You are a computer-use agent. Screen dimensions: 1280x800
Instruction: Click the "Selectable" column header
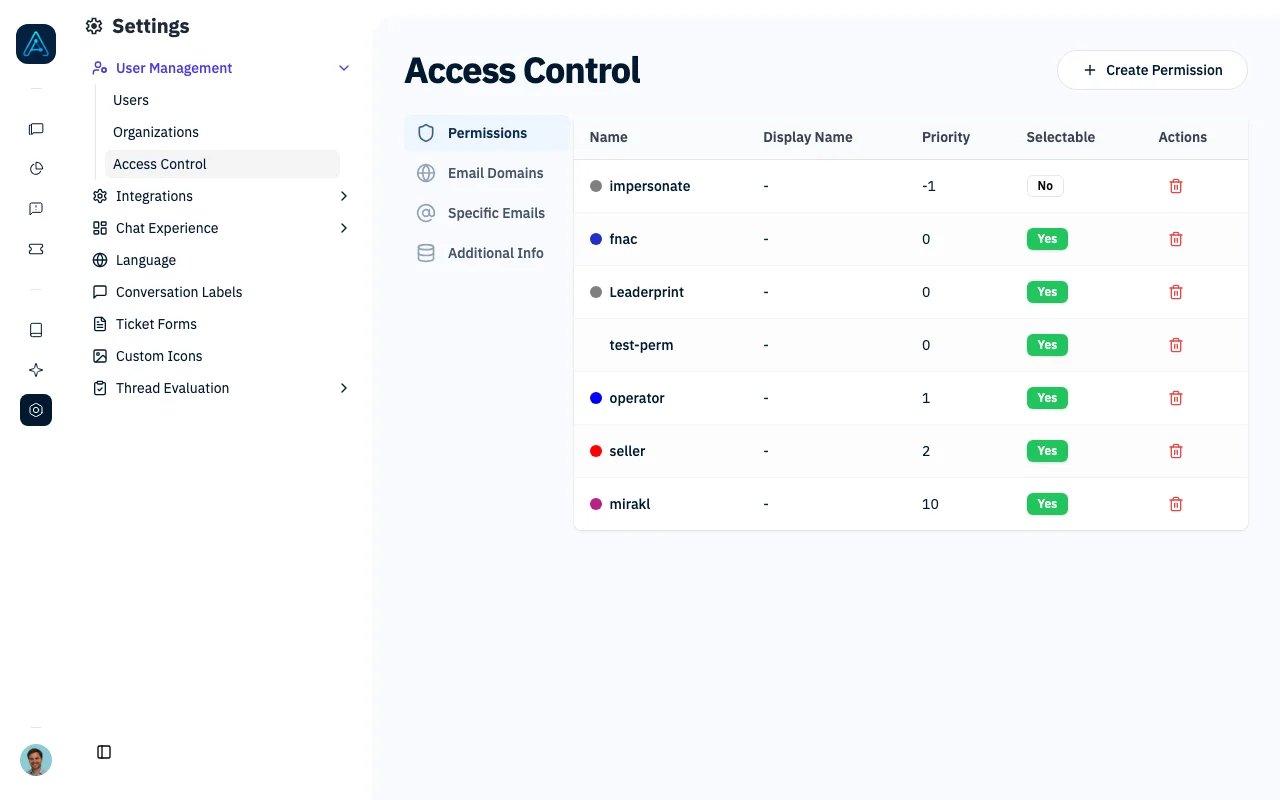point(1061,137)
